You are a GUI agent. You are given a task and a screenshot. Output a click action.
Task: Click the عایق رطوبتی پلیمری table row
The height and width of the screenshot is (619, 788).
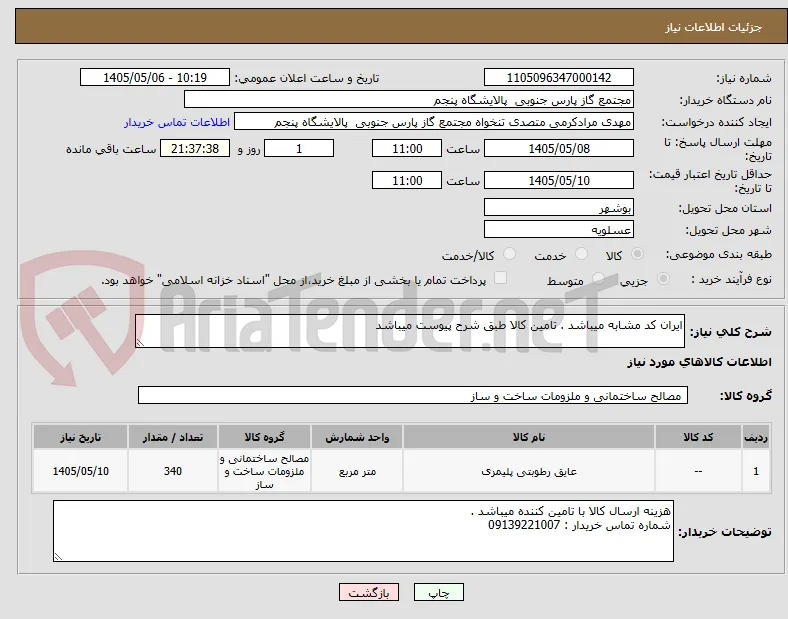pyautogui.click(x=402, y=471)
